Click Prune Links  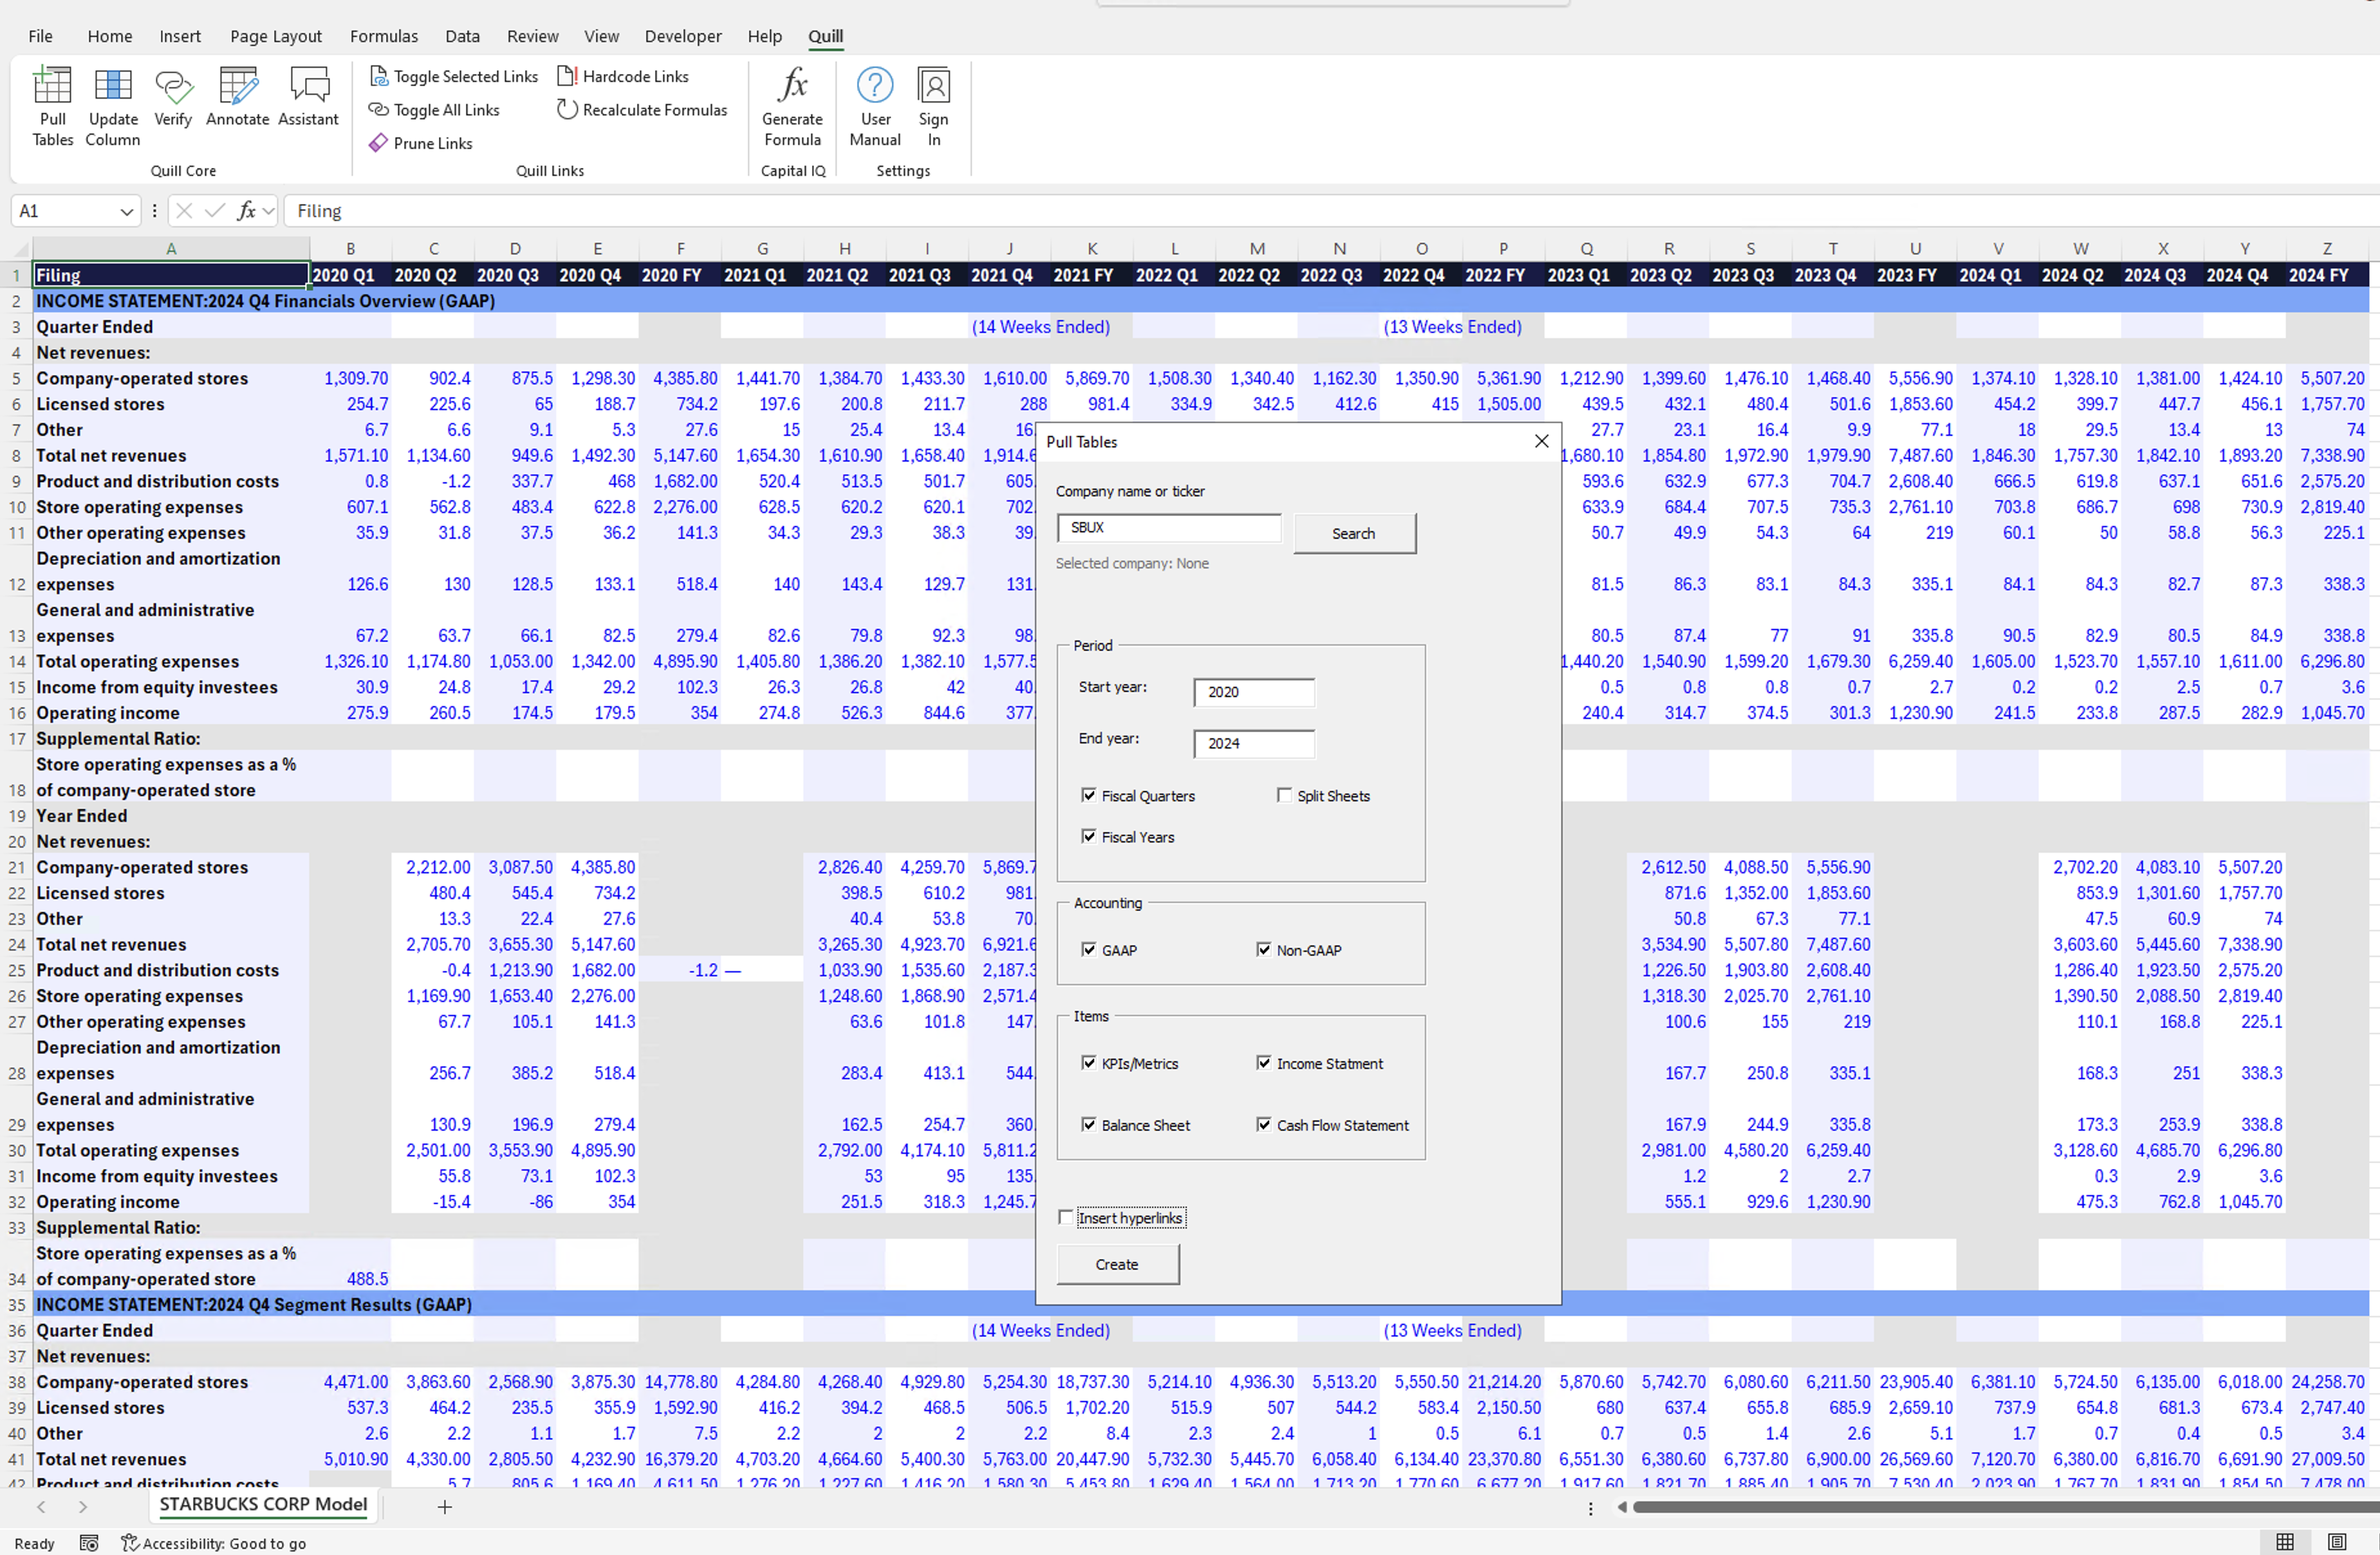(420, 143)
